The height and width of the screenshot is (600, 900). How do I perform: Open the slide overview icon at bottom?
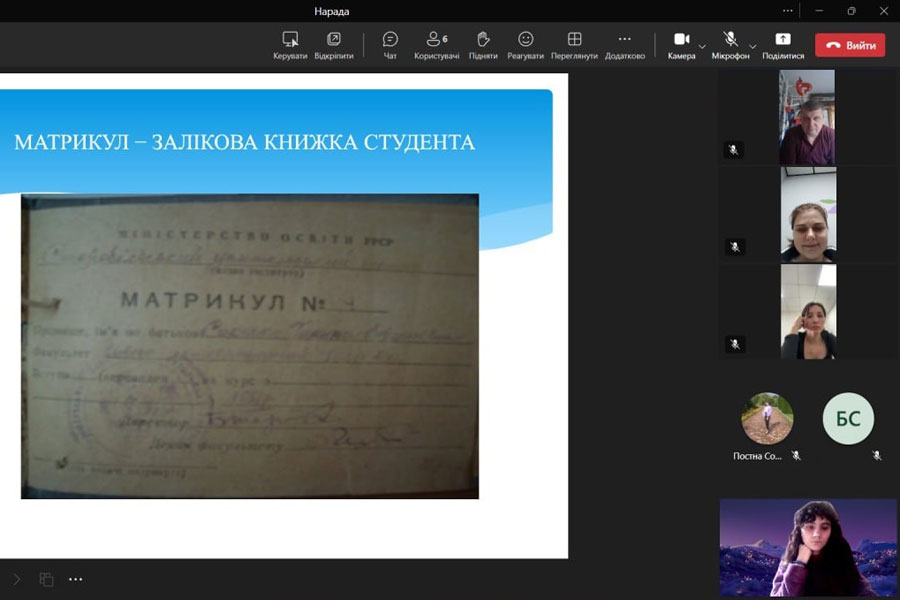[x=46, y=579]
